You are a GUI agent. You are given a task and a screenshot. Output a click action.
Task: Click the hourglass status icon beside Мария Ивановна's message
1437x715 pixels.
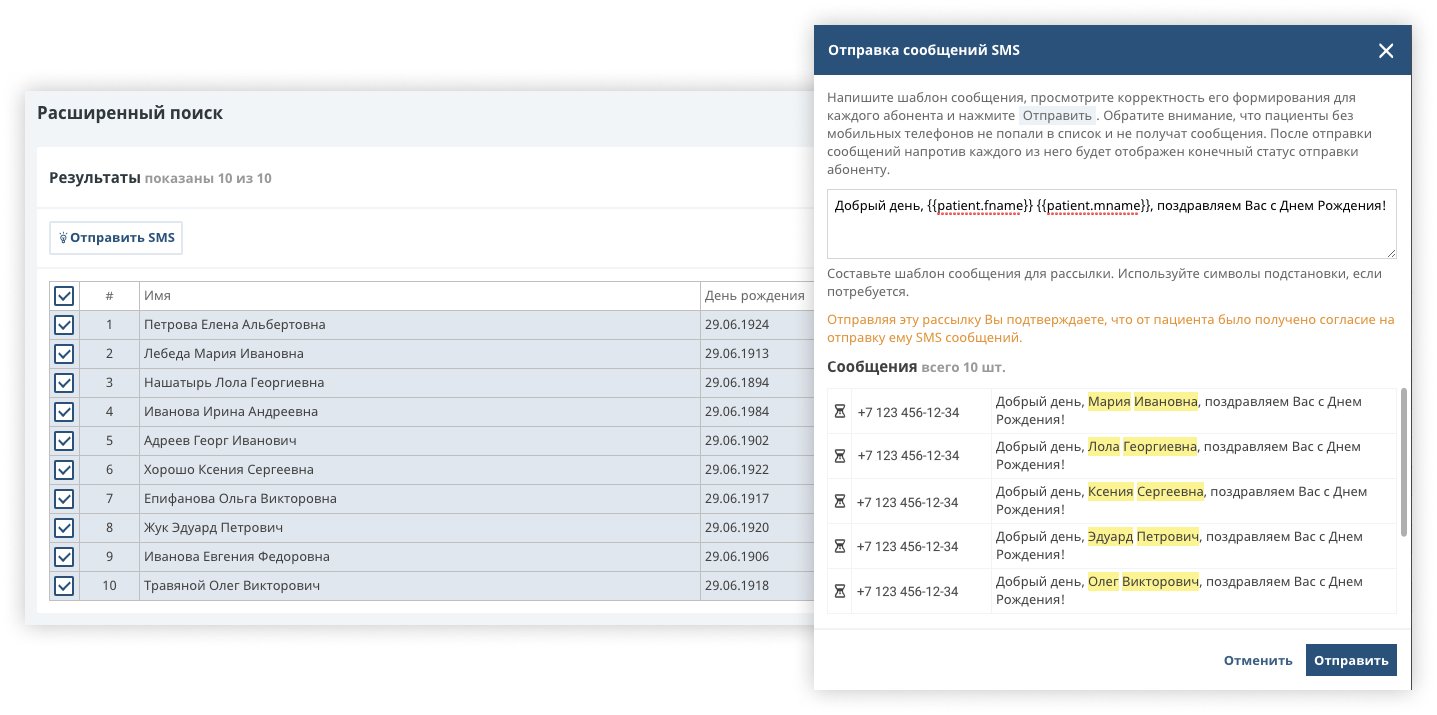tap(839, 411)
